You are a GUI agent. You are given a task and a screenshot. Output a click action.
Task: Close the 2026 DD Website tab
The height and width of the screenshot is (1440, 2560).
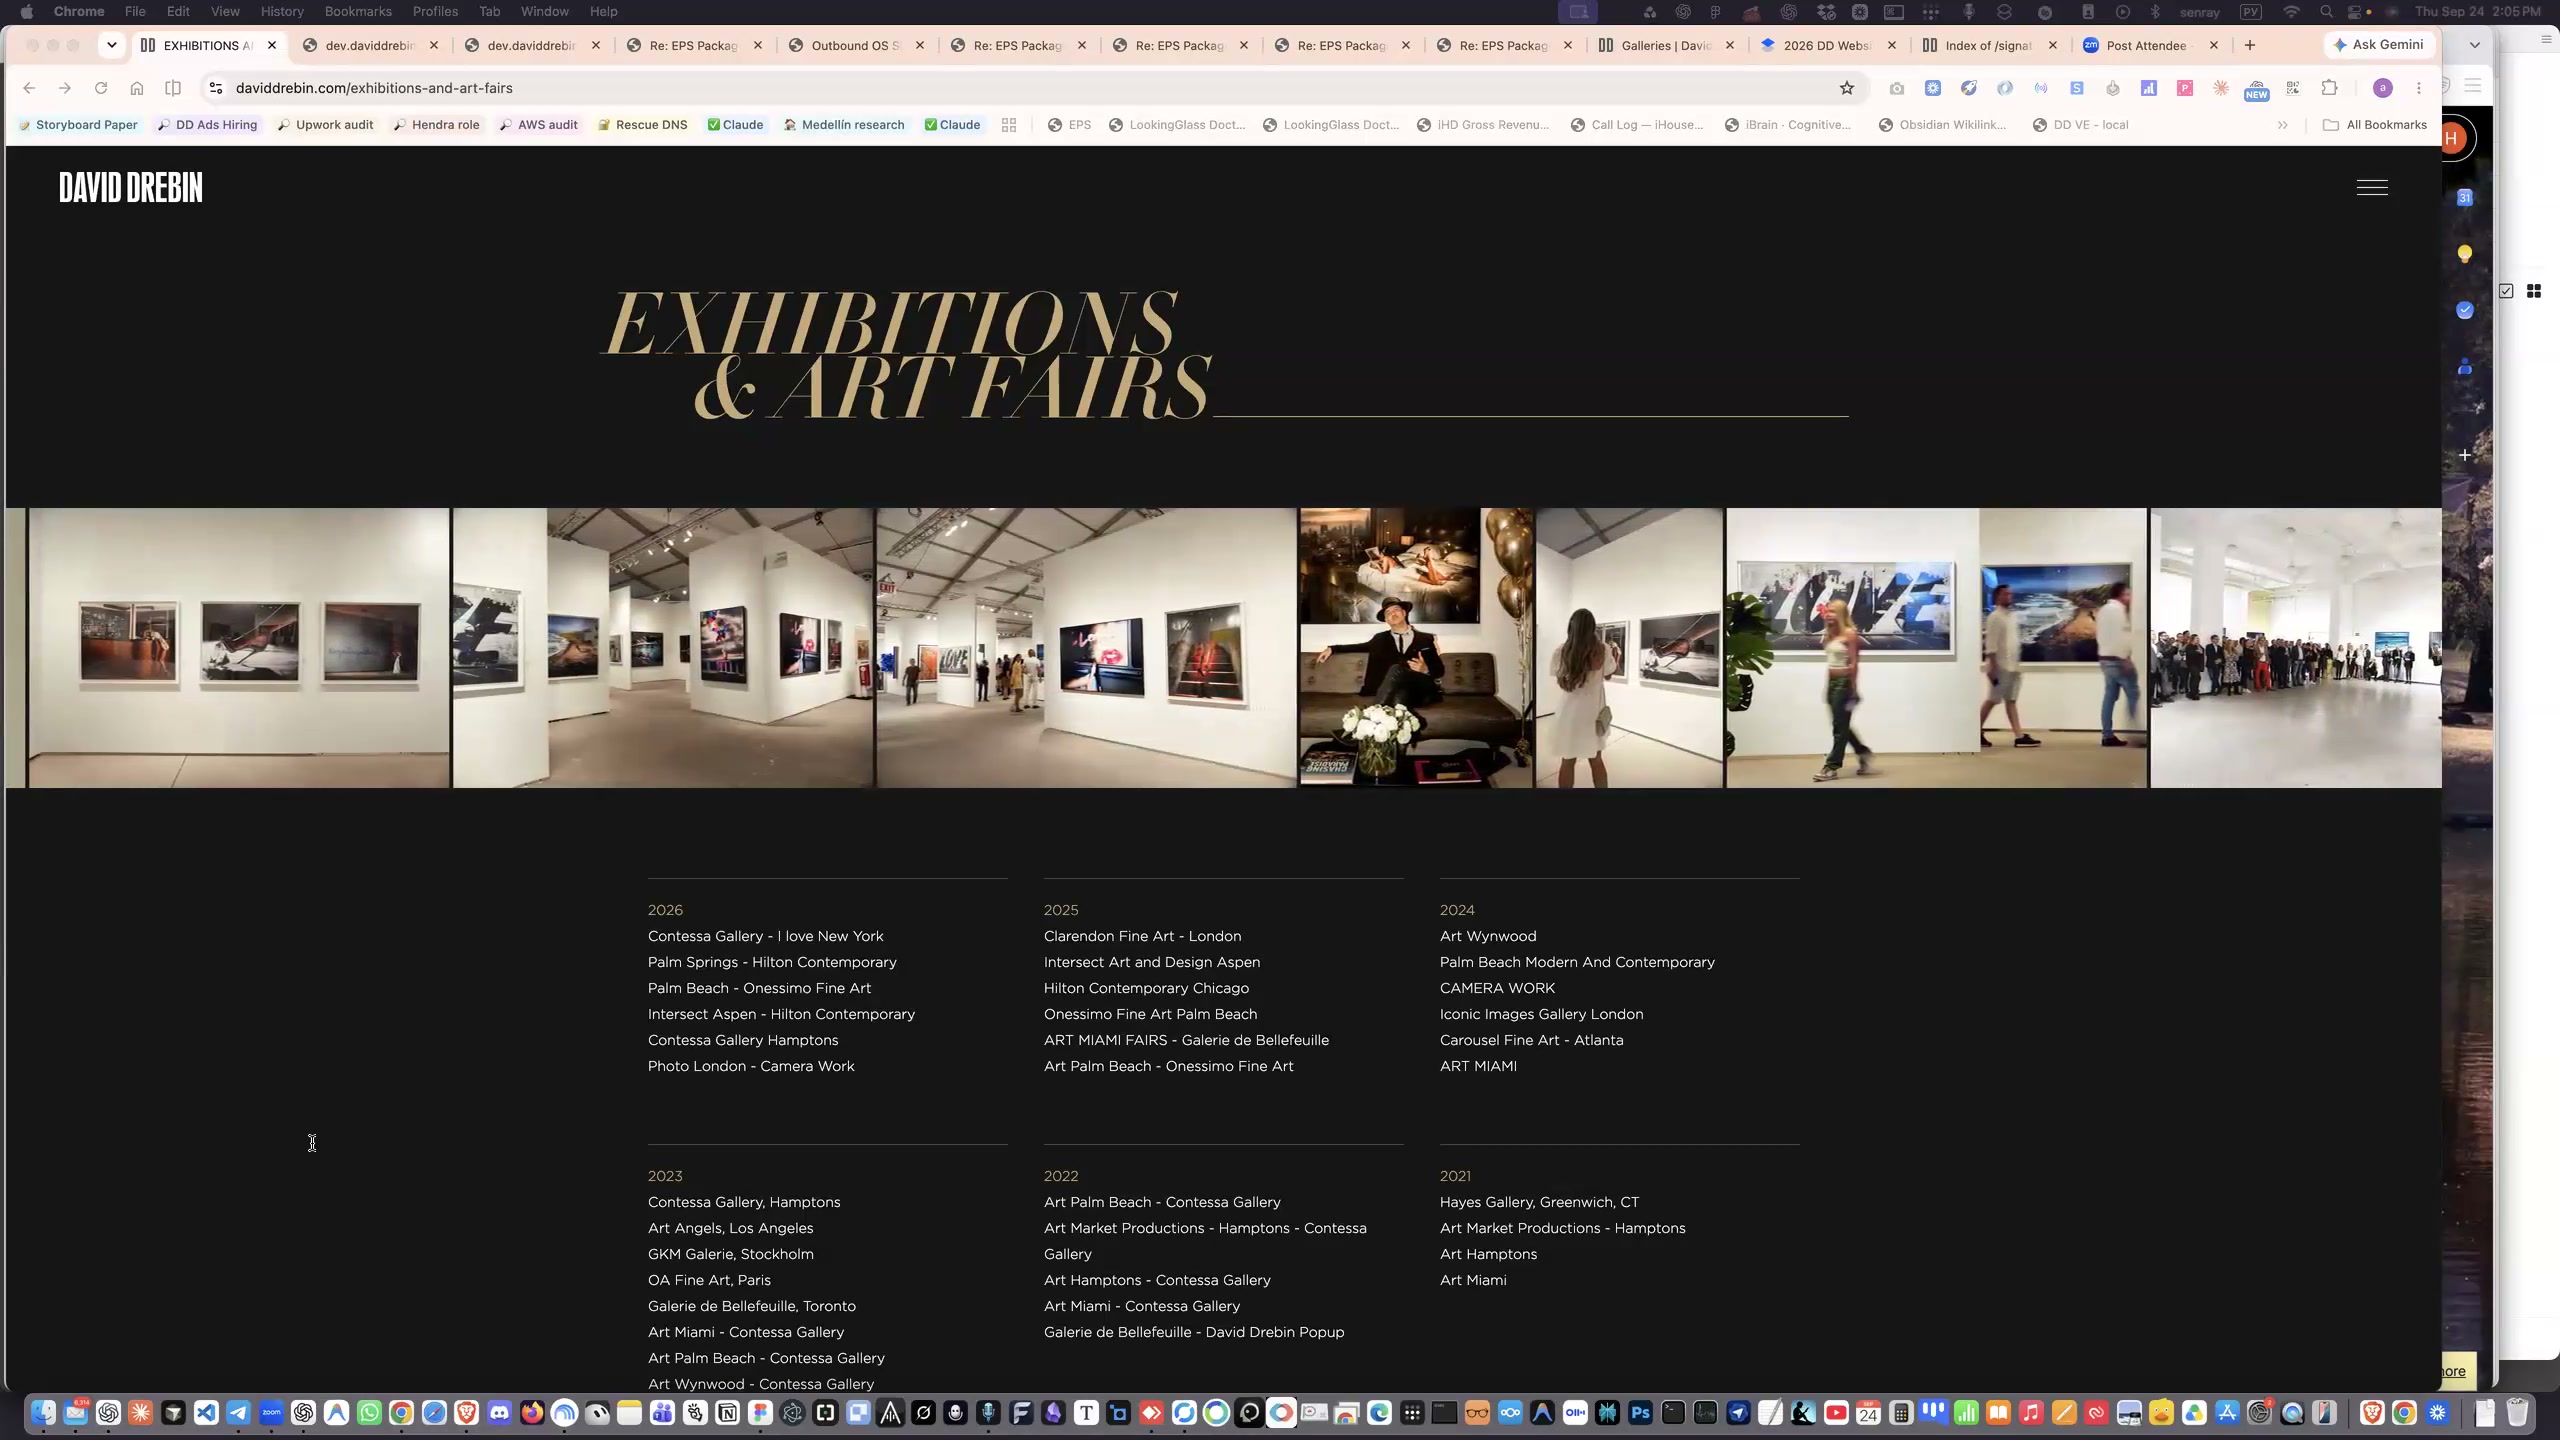pos(1892,45)
